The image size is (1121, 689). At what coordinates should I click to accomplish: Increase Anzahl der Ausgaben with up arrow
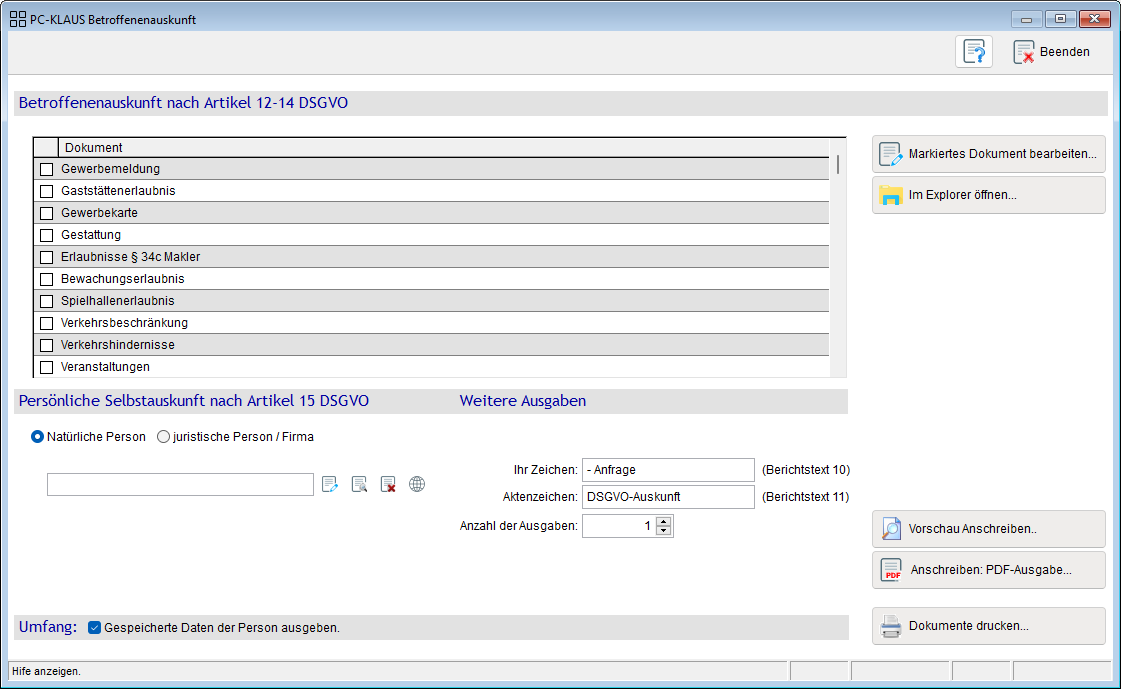[x=664, y=521]
